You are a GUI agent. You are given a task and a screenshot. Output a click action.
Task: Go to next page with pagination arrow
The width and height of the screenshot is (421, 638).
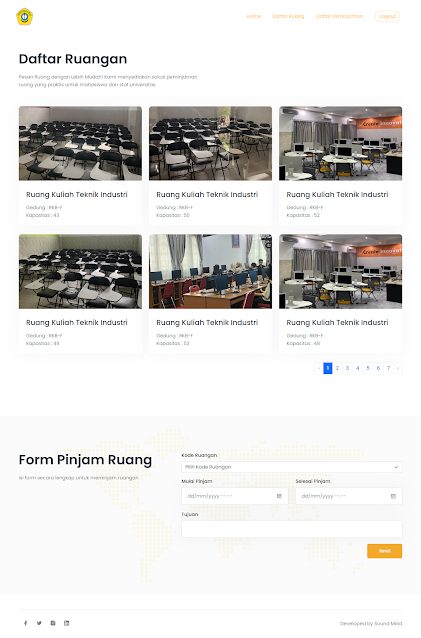pyautogui.click(x=398, y=368)
